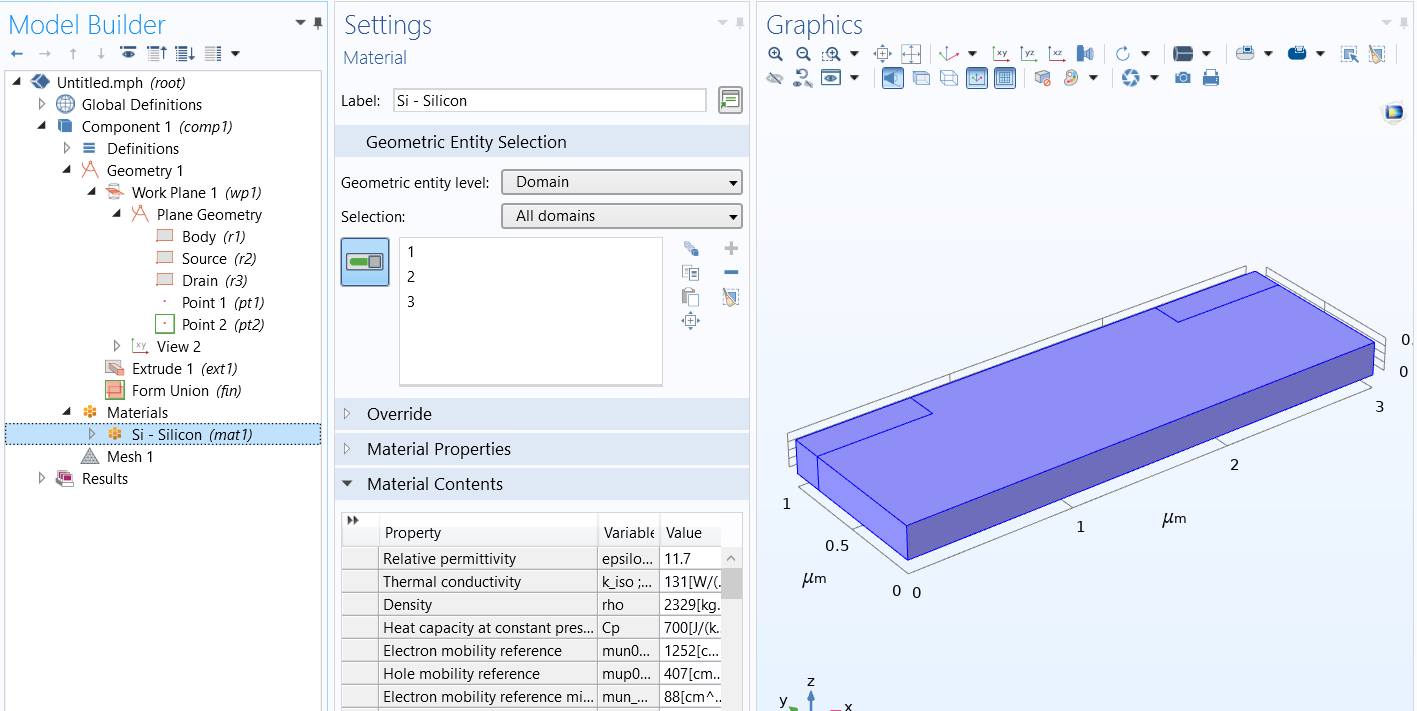Toggle the Activate Selection switch
This screenshot has width=1417, height=711.
pyautogui.click(x=365, y=262)
